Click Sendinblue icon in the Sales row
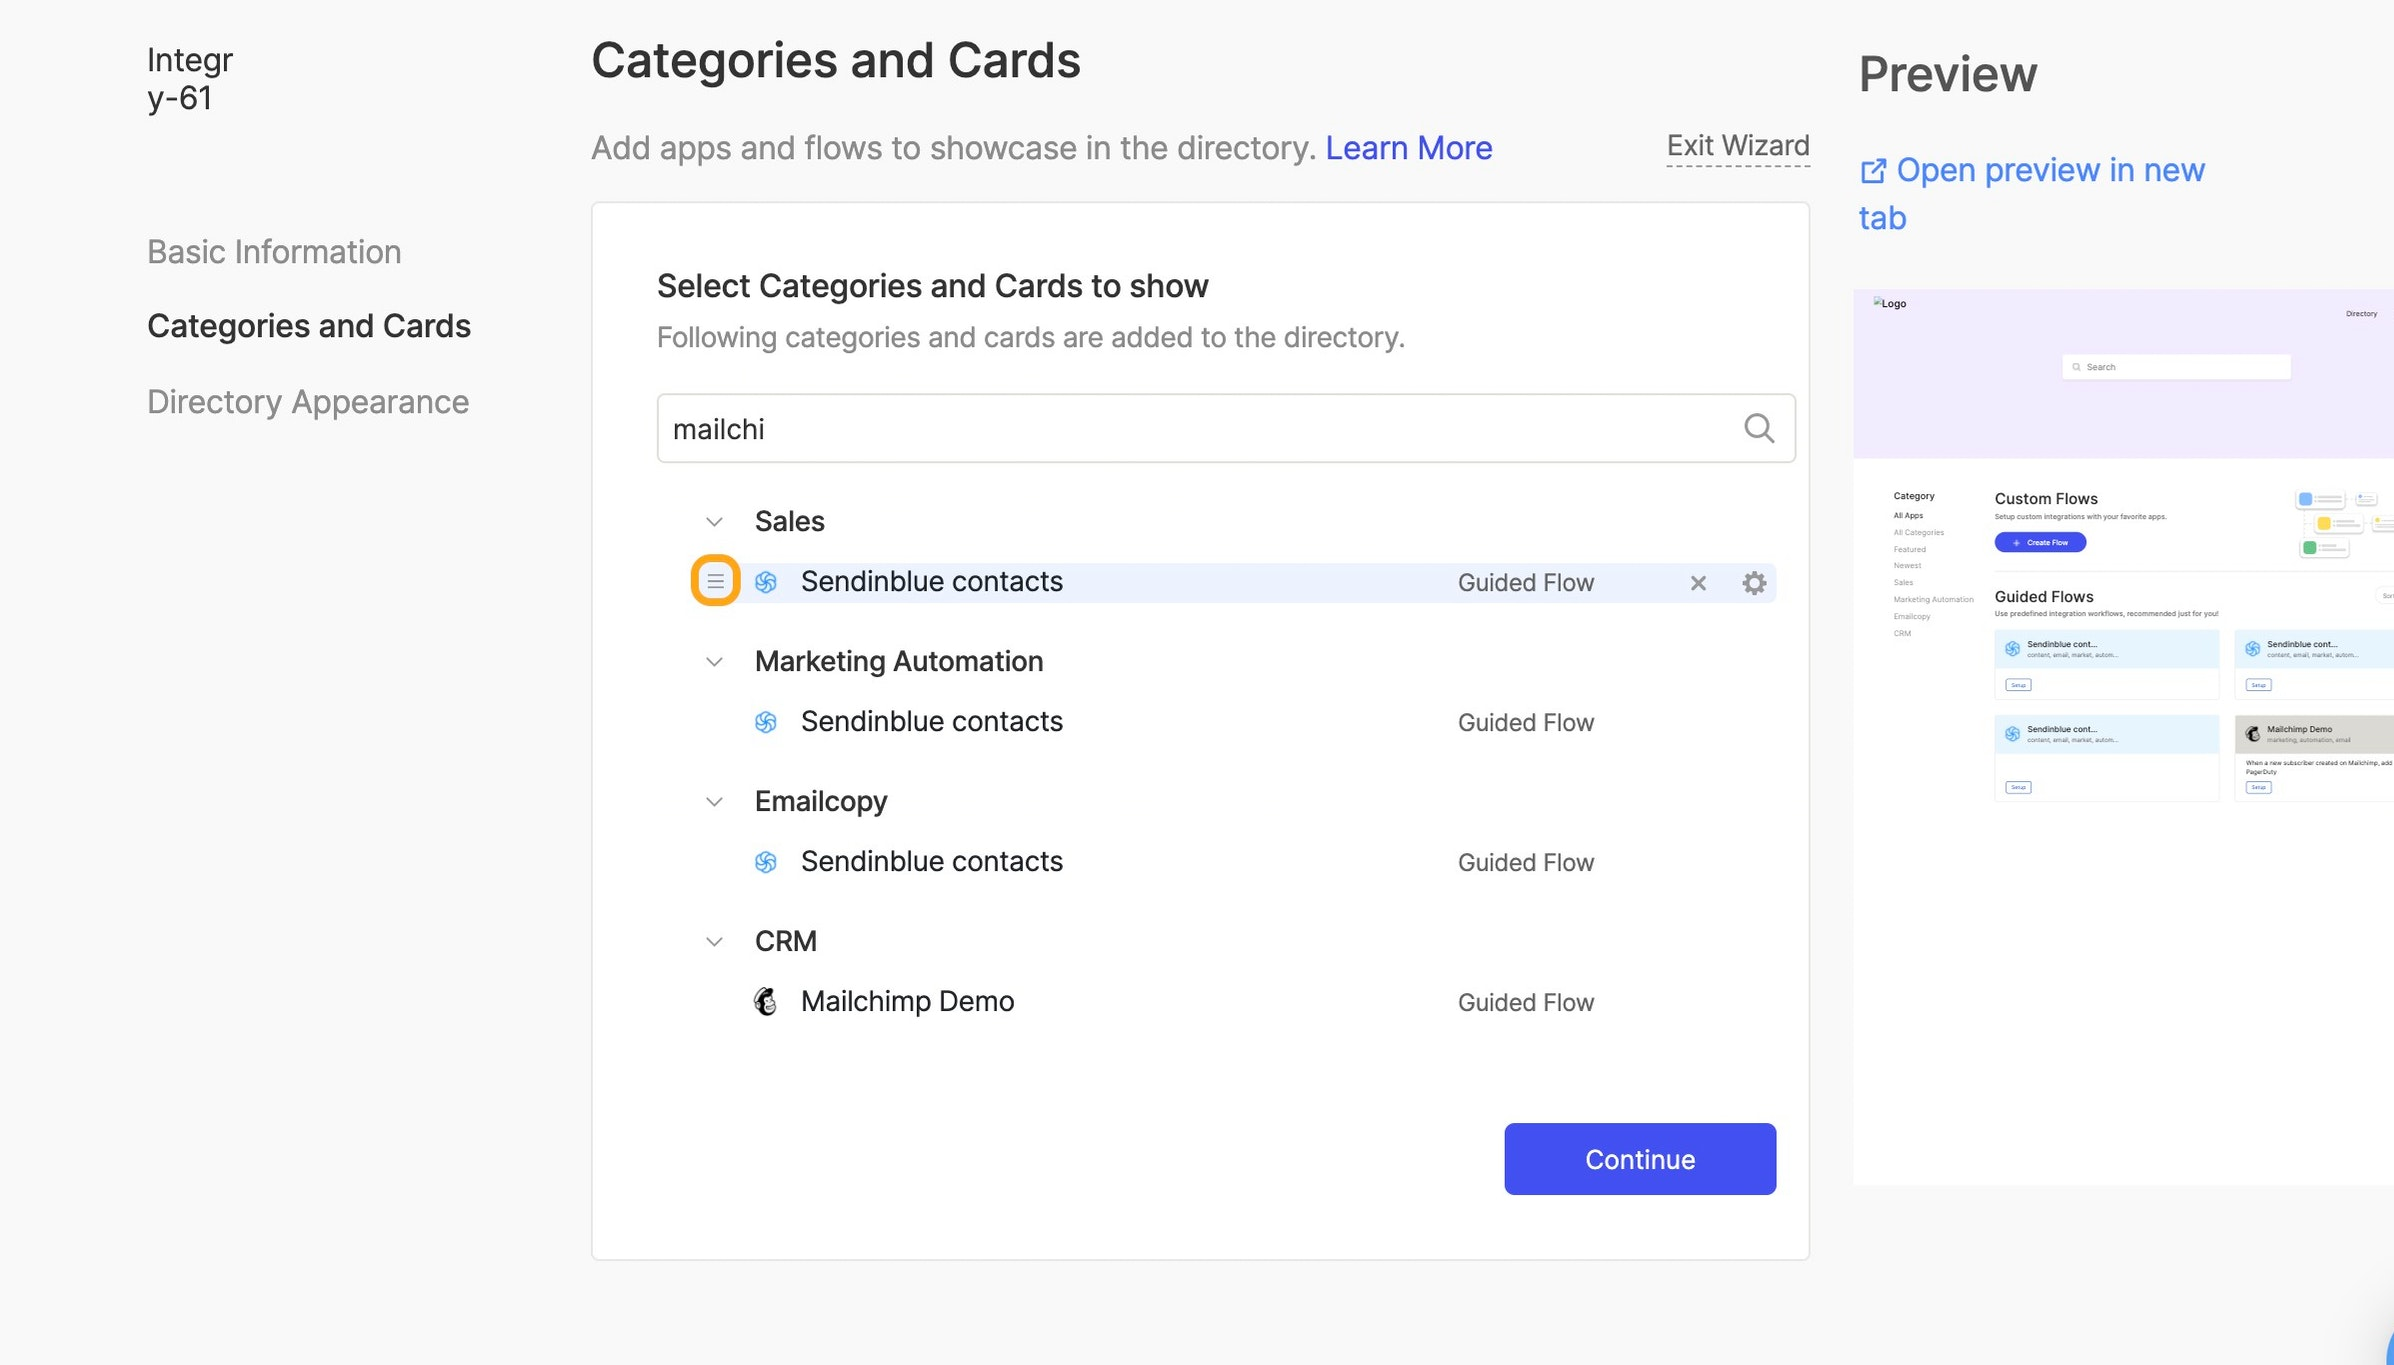The height and width of the screenshot is (1365, 2394). tap(766, 582)
